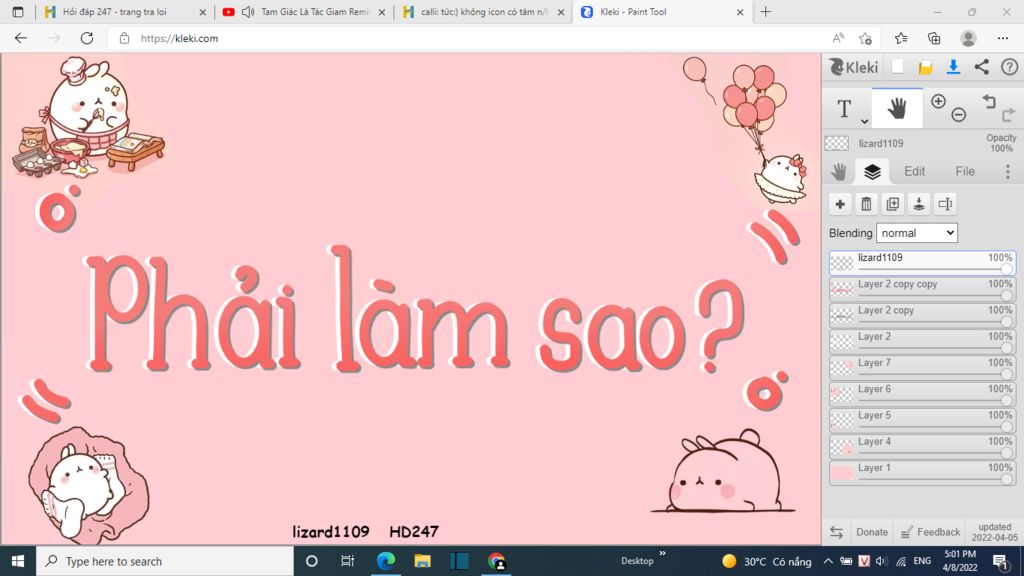This screenshot has width=1024, height=576.
Task: Select Layer 1
Action: point(922,473)
